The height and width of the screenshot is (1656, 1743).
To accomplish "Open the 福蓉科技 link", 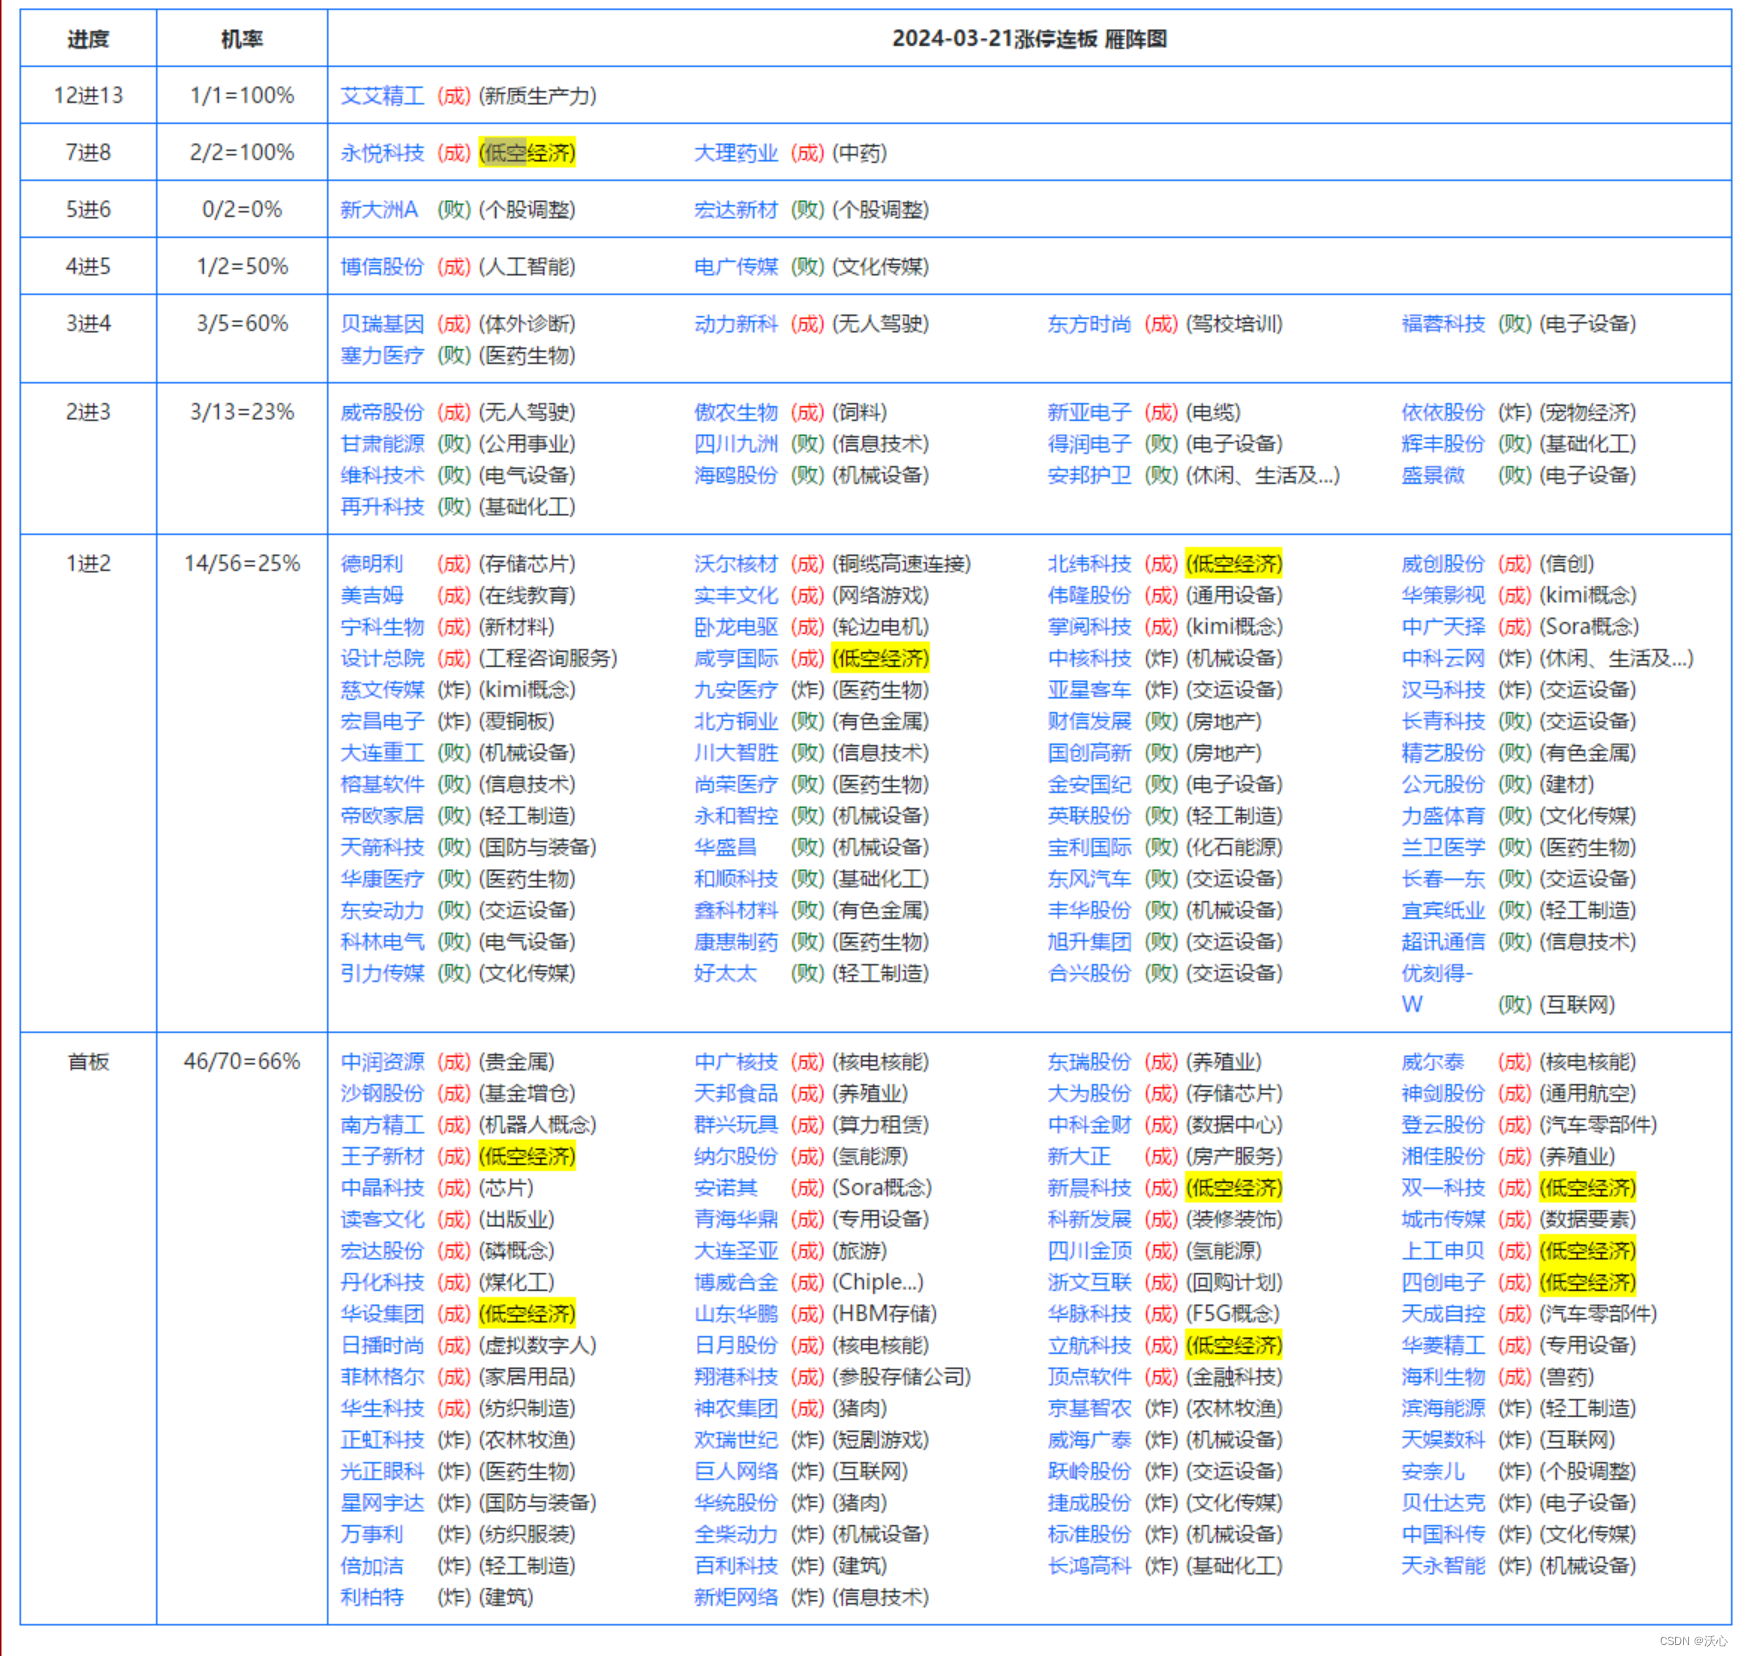I will pyautogui.click(x=1443, y=324).
